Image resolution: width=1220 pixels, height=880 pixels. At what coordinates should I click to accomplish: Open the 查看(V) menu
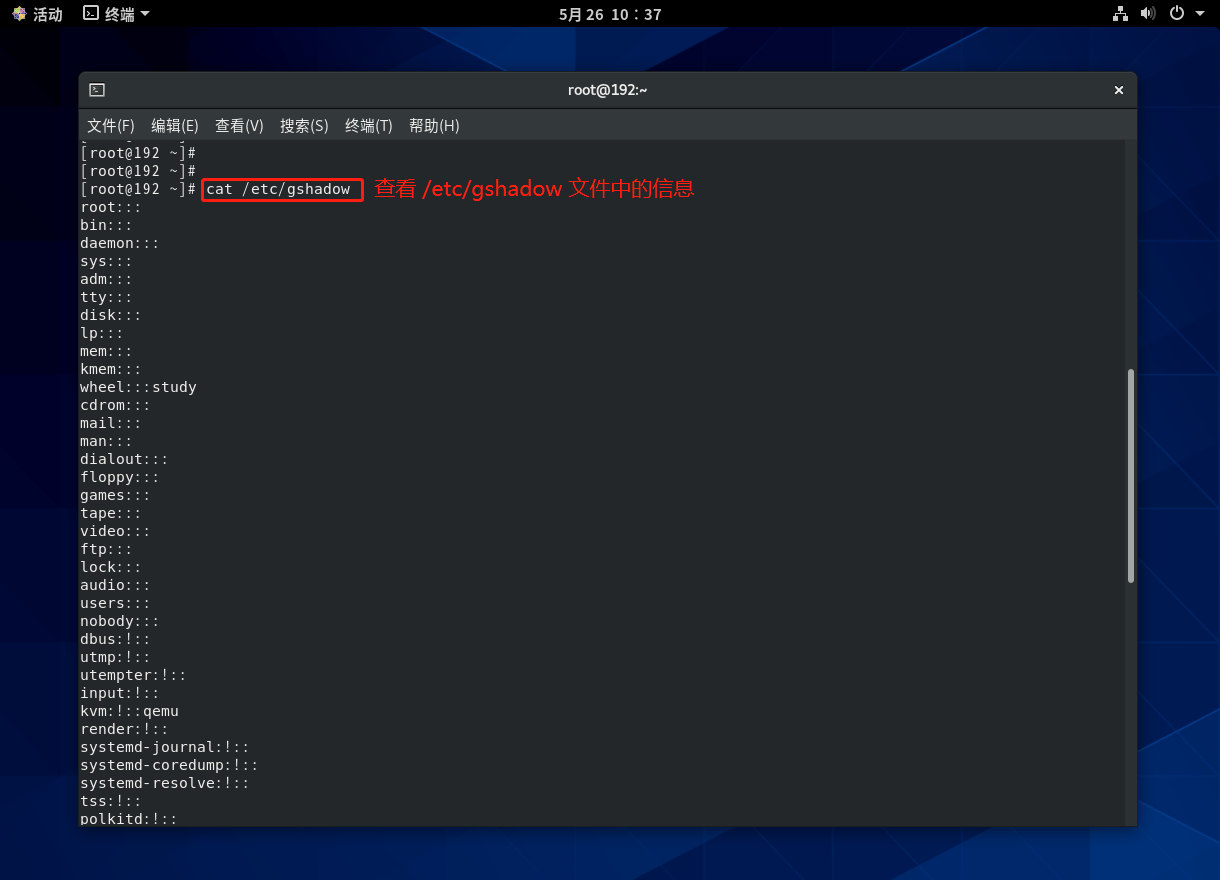pyautogui.click(x=239, y=126)
